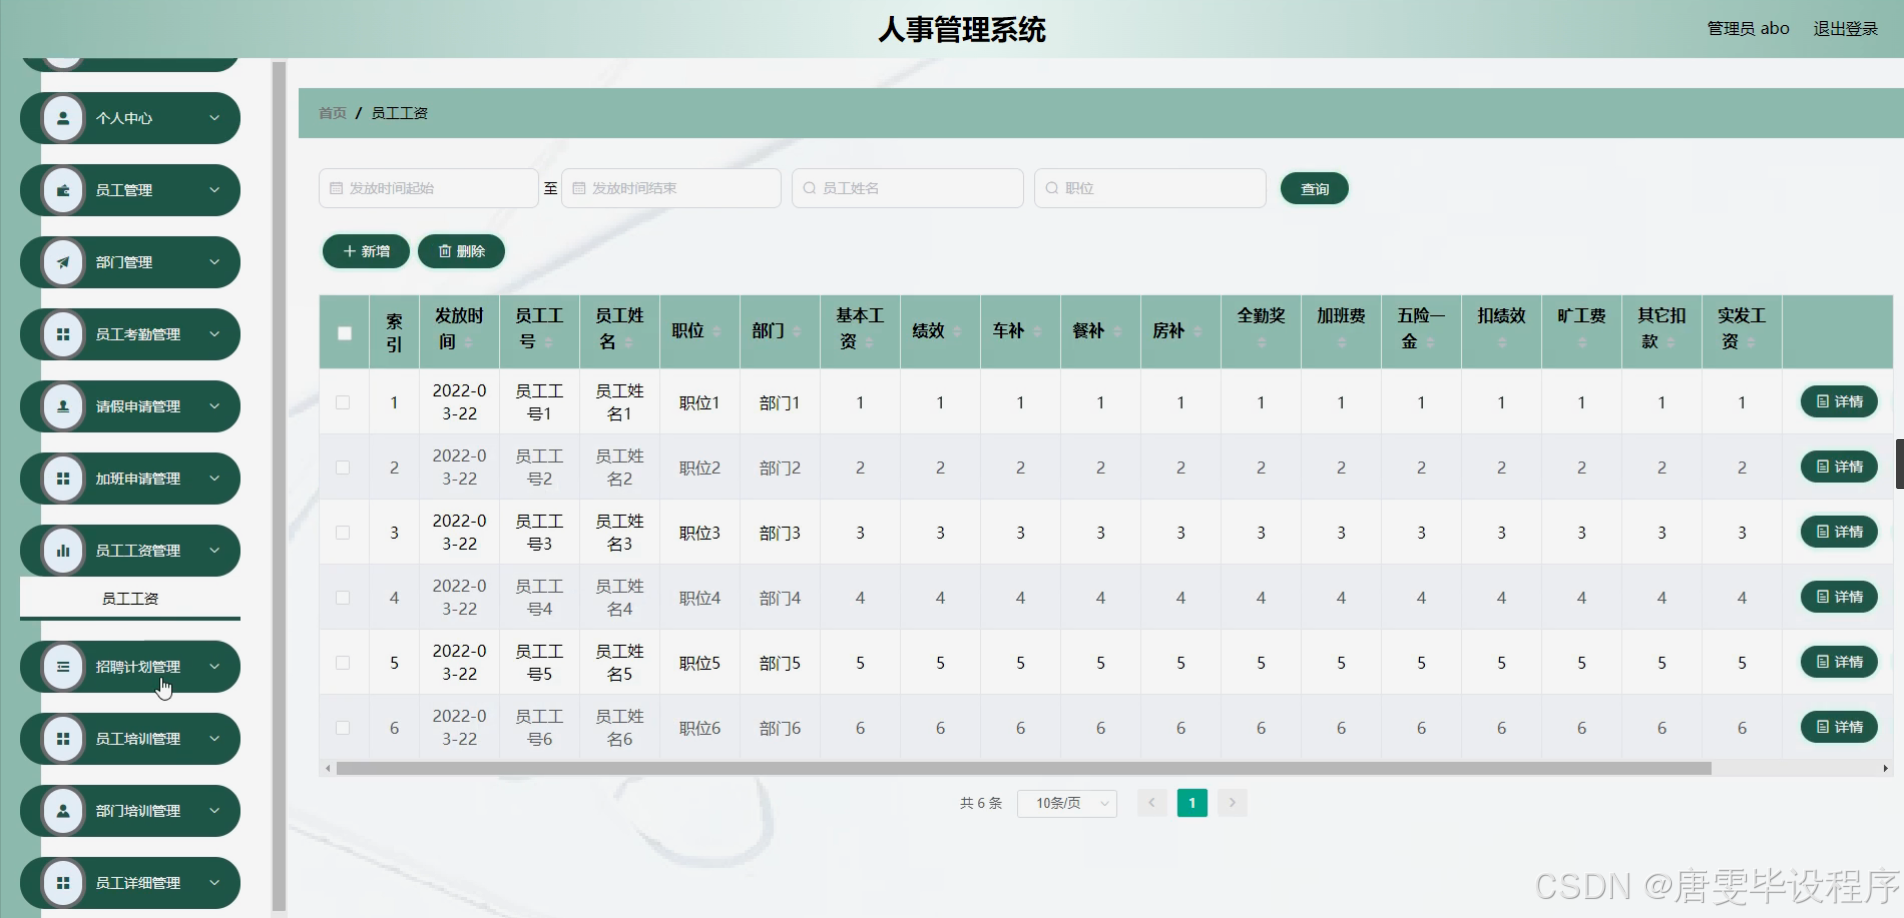Click the 删除 delete button

tap(461, 251)
